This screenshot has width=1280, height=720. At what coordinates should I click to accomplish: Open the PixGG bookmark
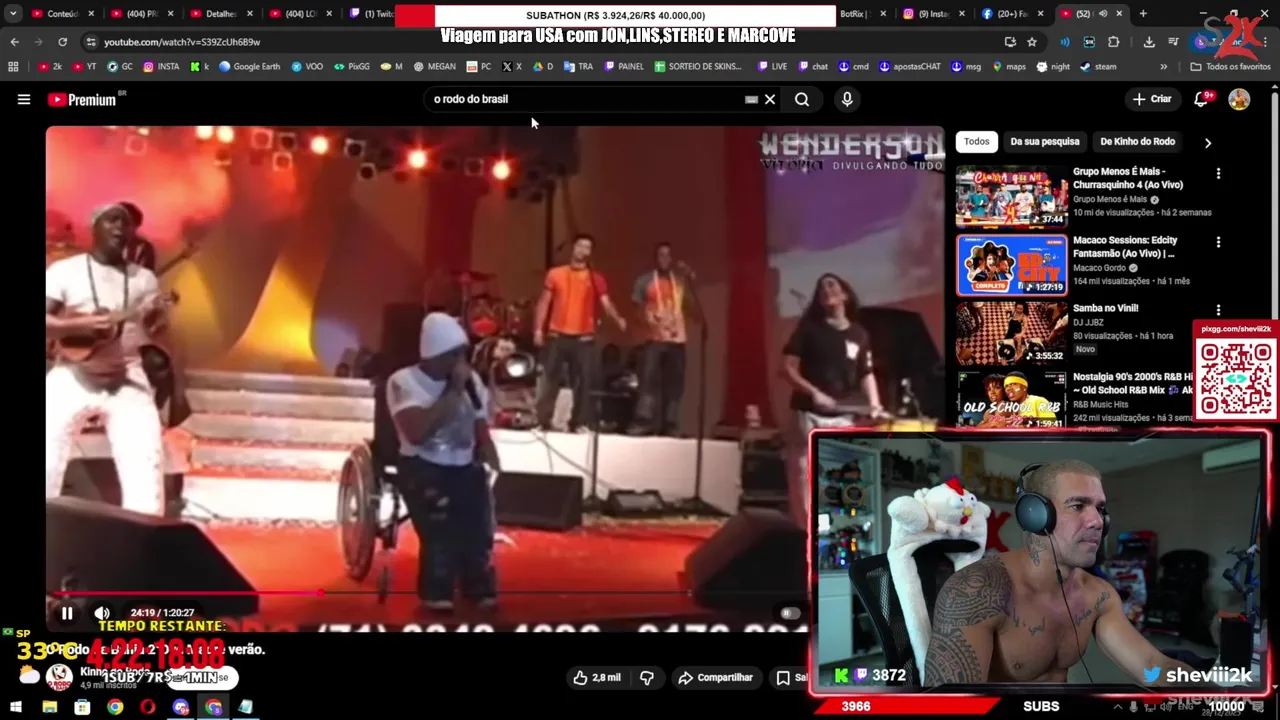[x=351, y=67]
